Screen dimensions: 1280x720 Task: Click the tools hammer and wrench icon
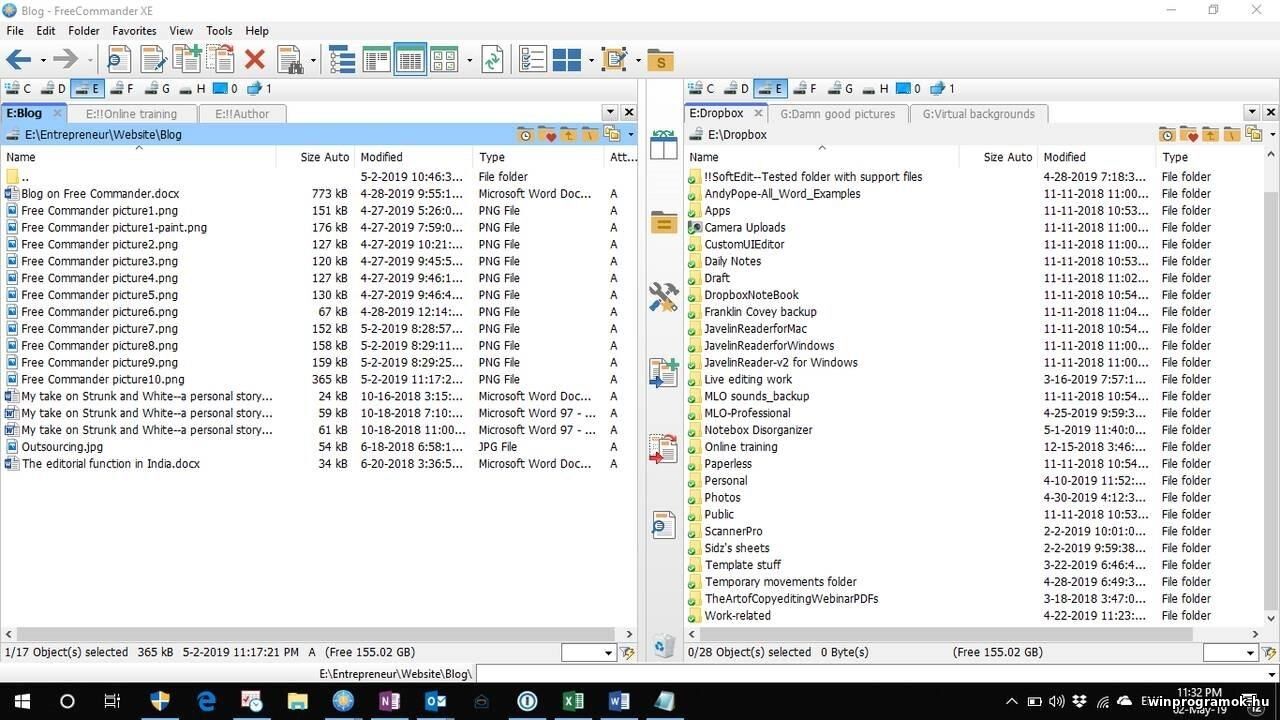664,297
